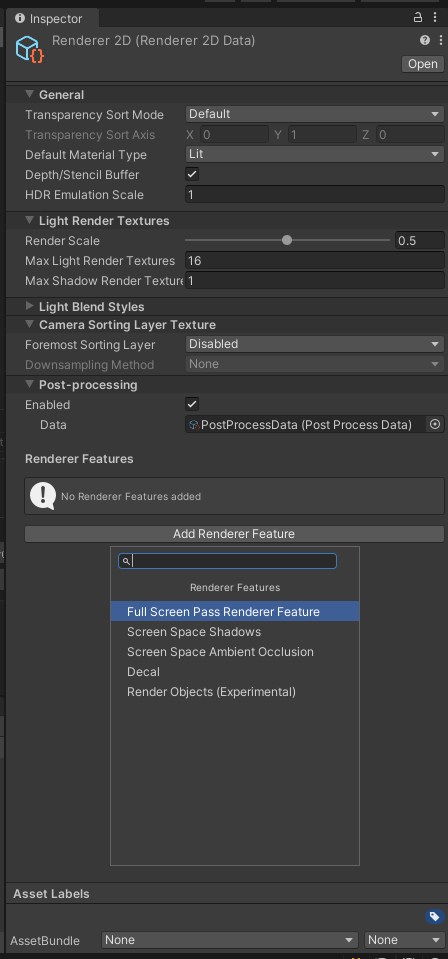This screenshot has width=448, height=959.
Task: Click the Max Light Render Textures field
Action: pyautogui.click(x=315, y=261)
